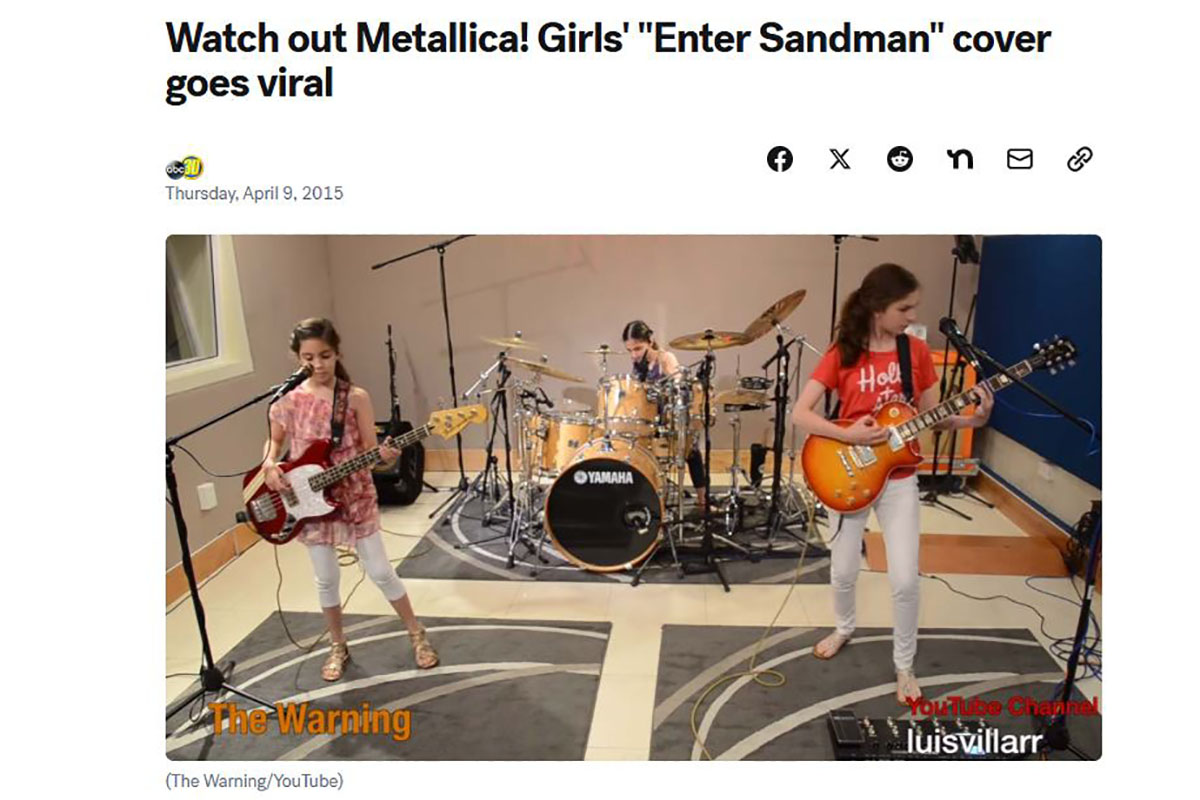This screenshot has height=800, width=1200.
Task: Share the article on Facebook
Action: coord(780,159)
